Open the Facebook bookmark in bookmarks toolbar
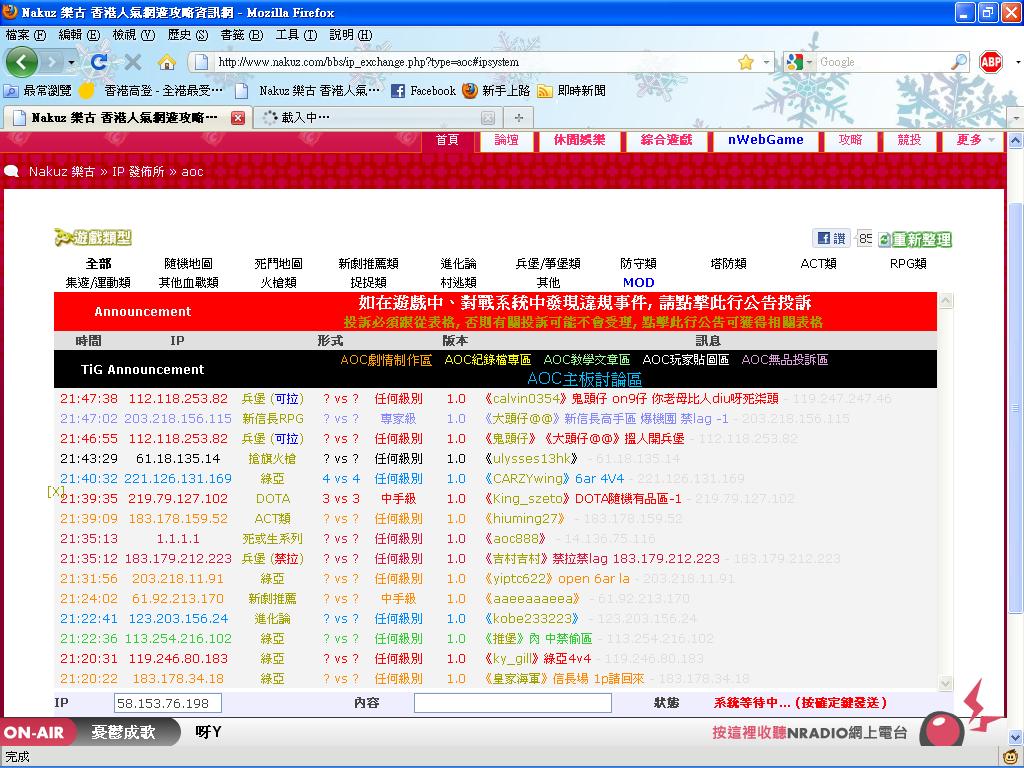The width and height of the screenshot is (1024, 768). point(423,90)
